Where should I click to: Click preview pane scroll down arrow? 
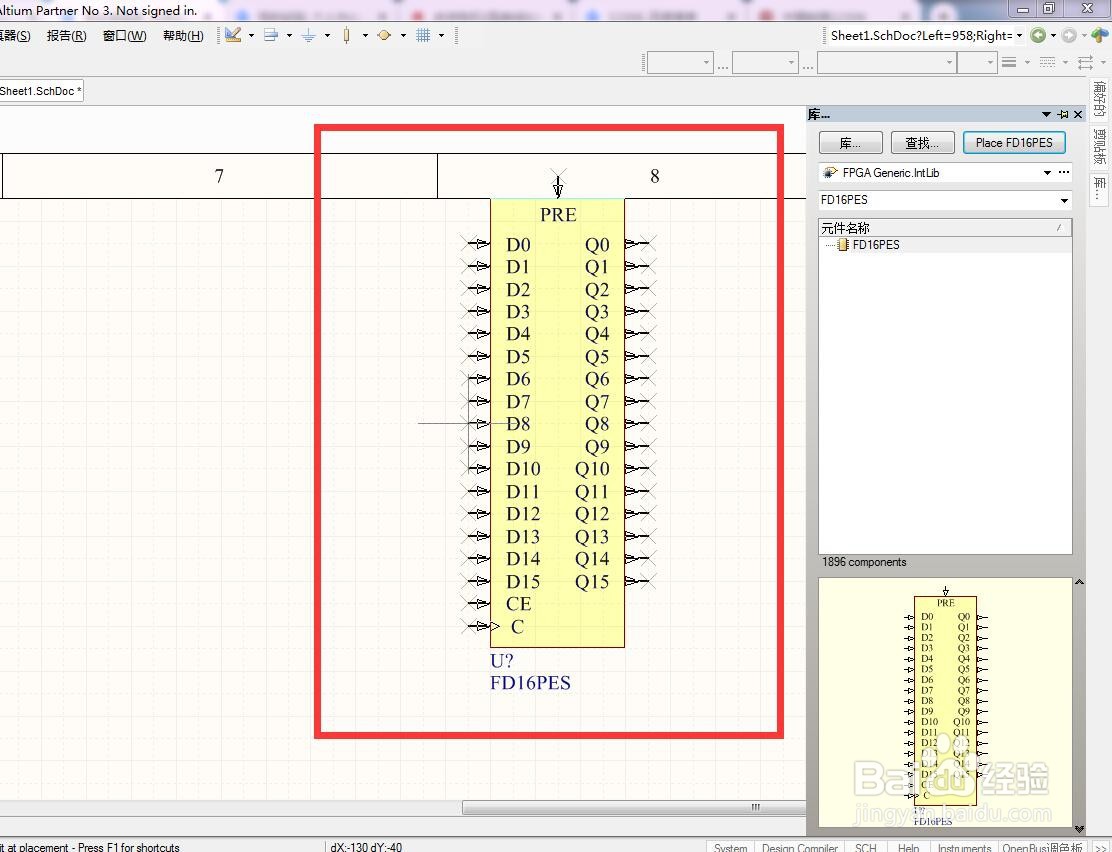click(1079, 829)
